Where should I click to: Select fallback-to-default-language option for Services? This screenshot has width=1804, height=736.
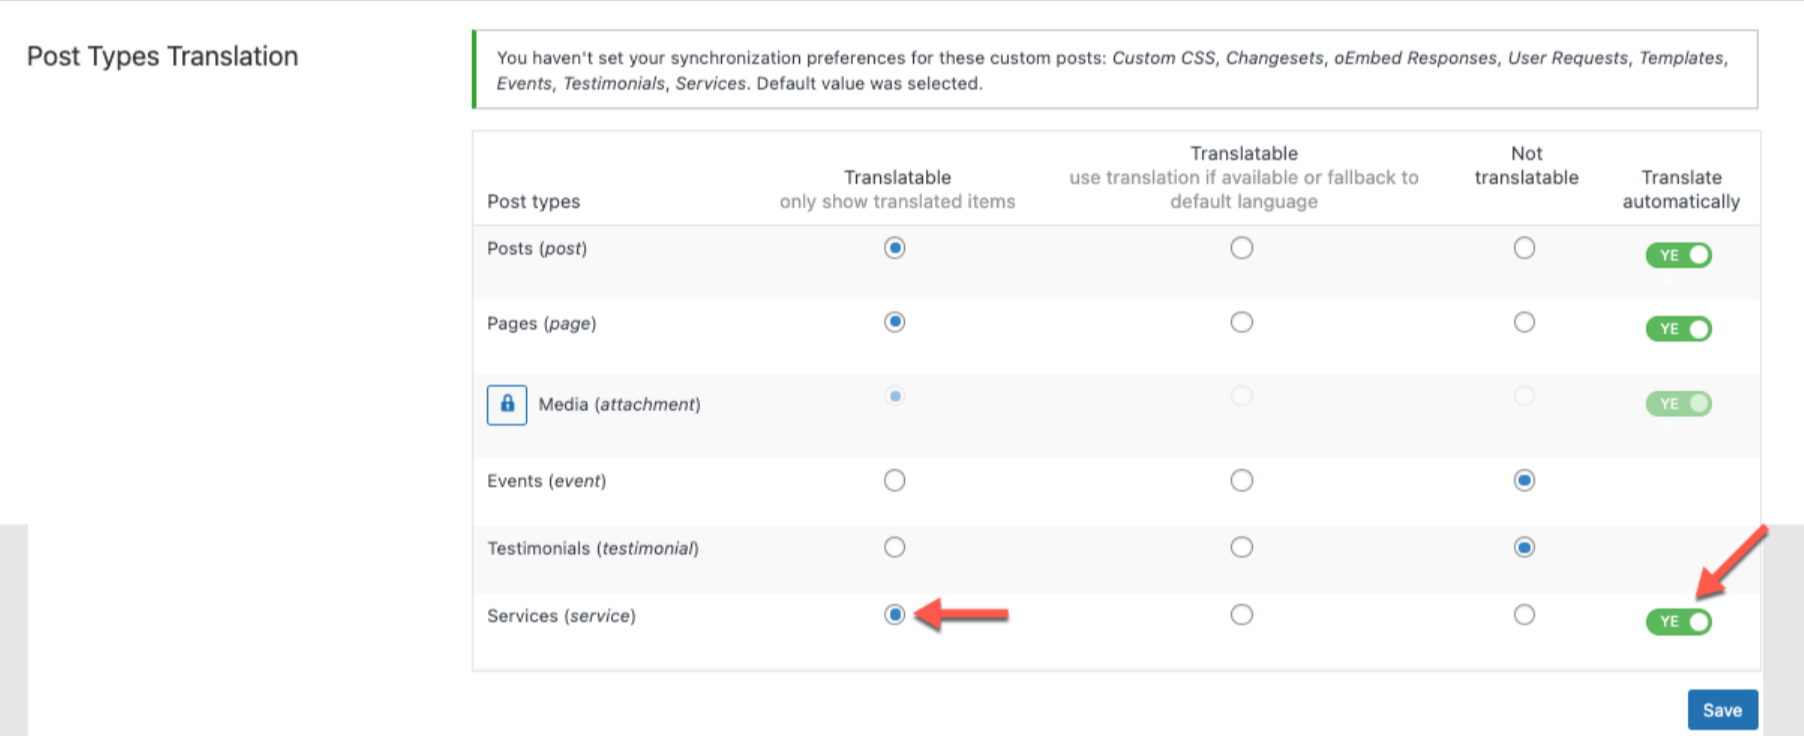pyautogui.click(x=1241, y=615)
